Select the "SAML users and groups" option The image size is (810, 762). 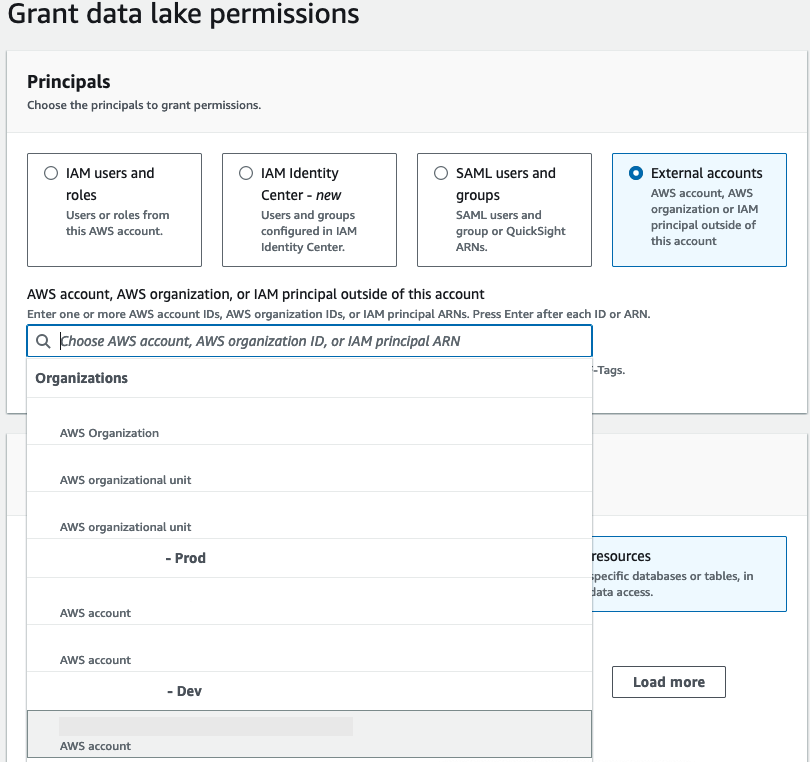(441, 172)
